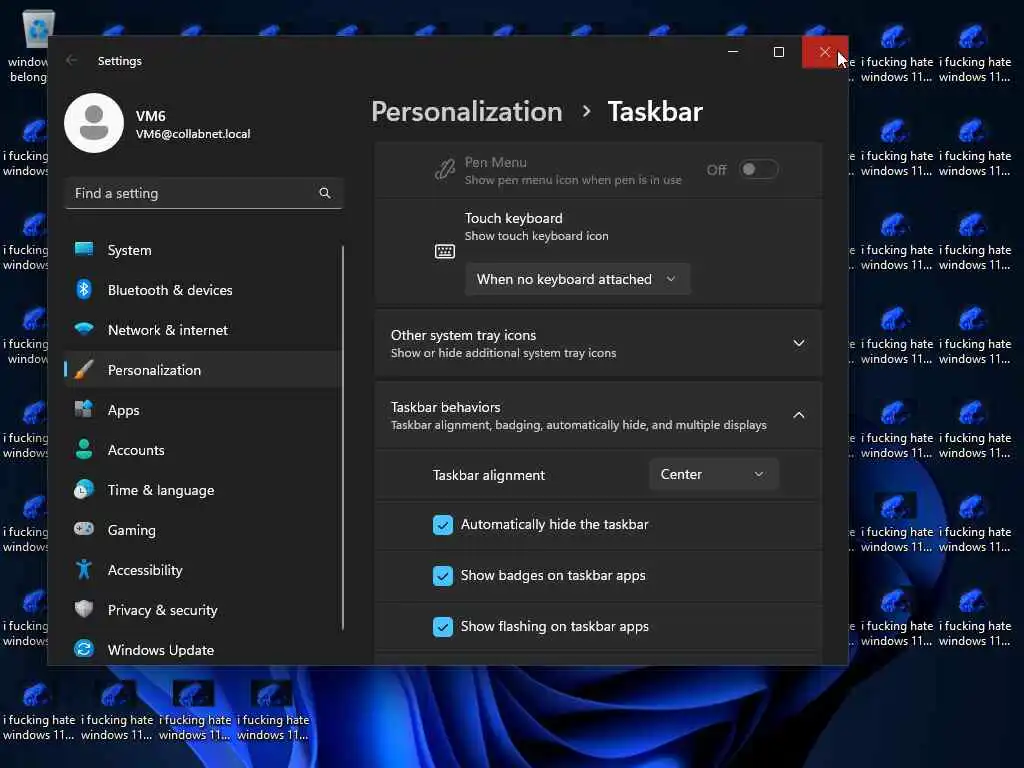Click the Gaming controller icon
1024x768 pixels.
pos(84,529)
